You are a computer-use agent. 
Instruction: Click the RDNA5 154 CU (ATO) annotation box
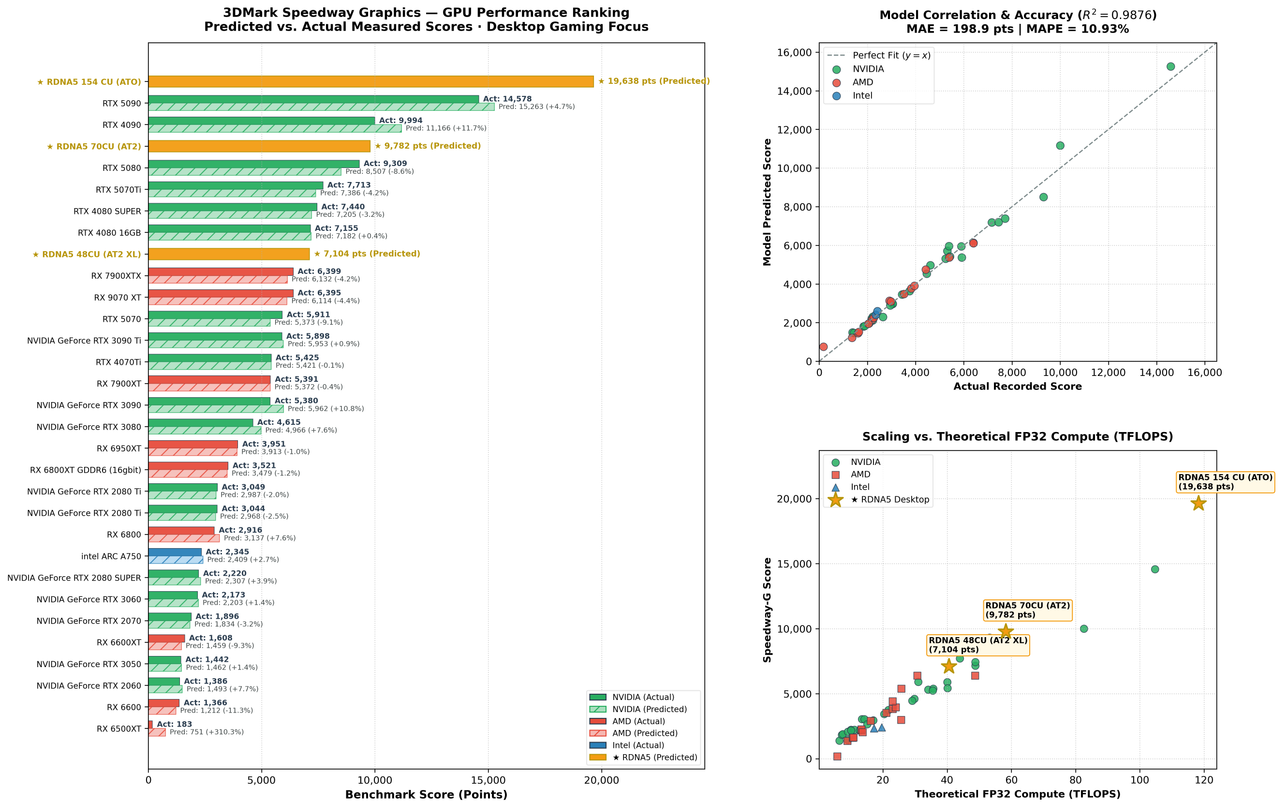[x=1225, y=482]
